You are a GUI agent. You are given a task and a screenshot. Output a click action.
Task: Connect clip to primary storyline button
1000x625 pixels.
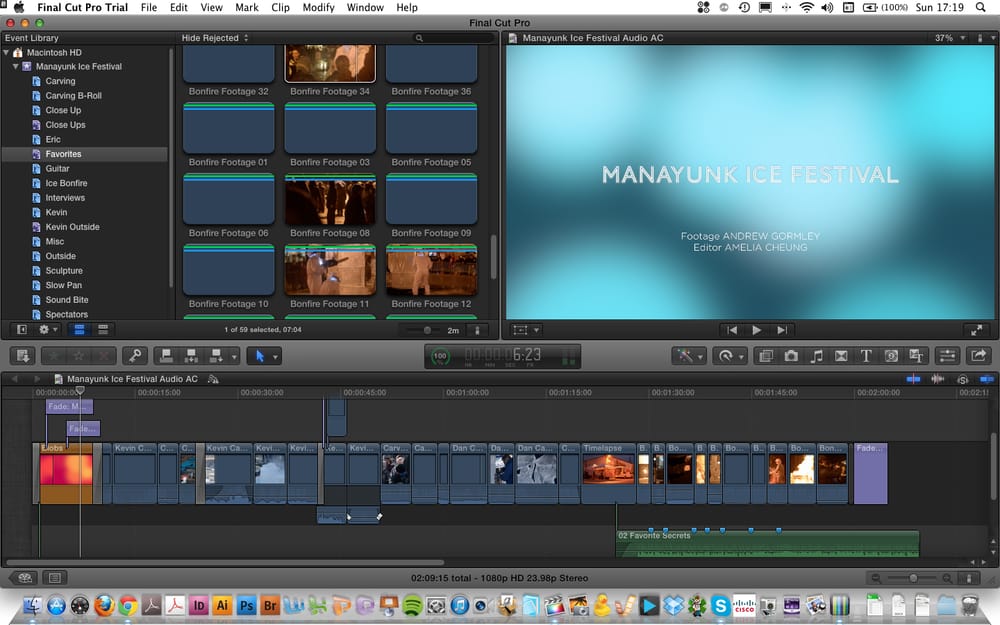click(166, 356)
